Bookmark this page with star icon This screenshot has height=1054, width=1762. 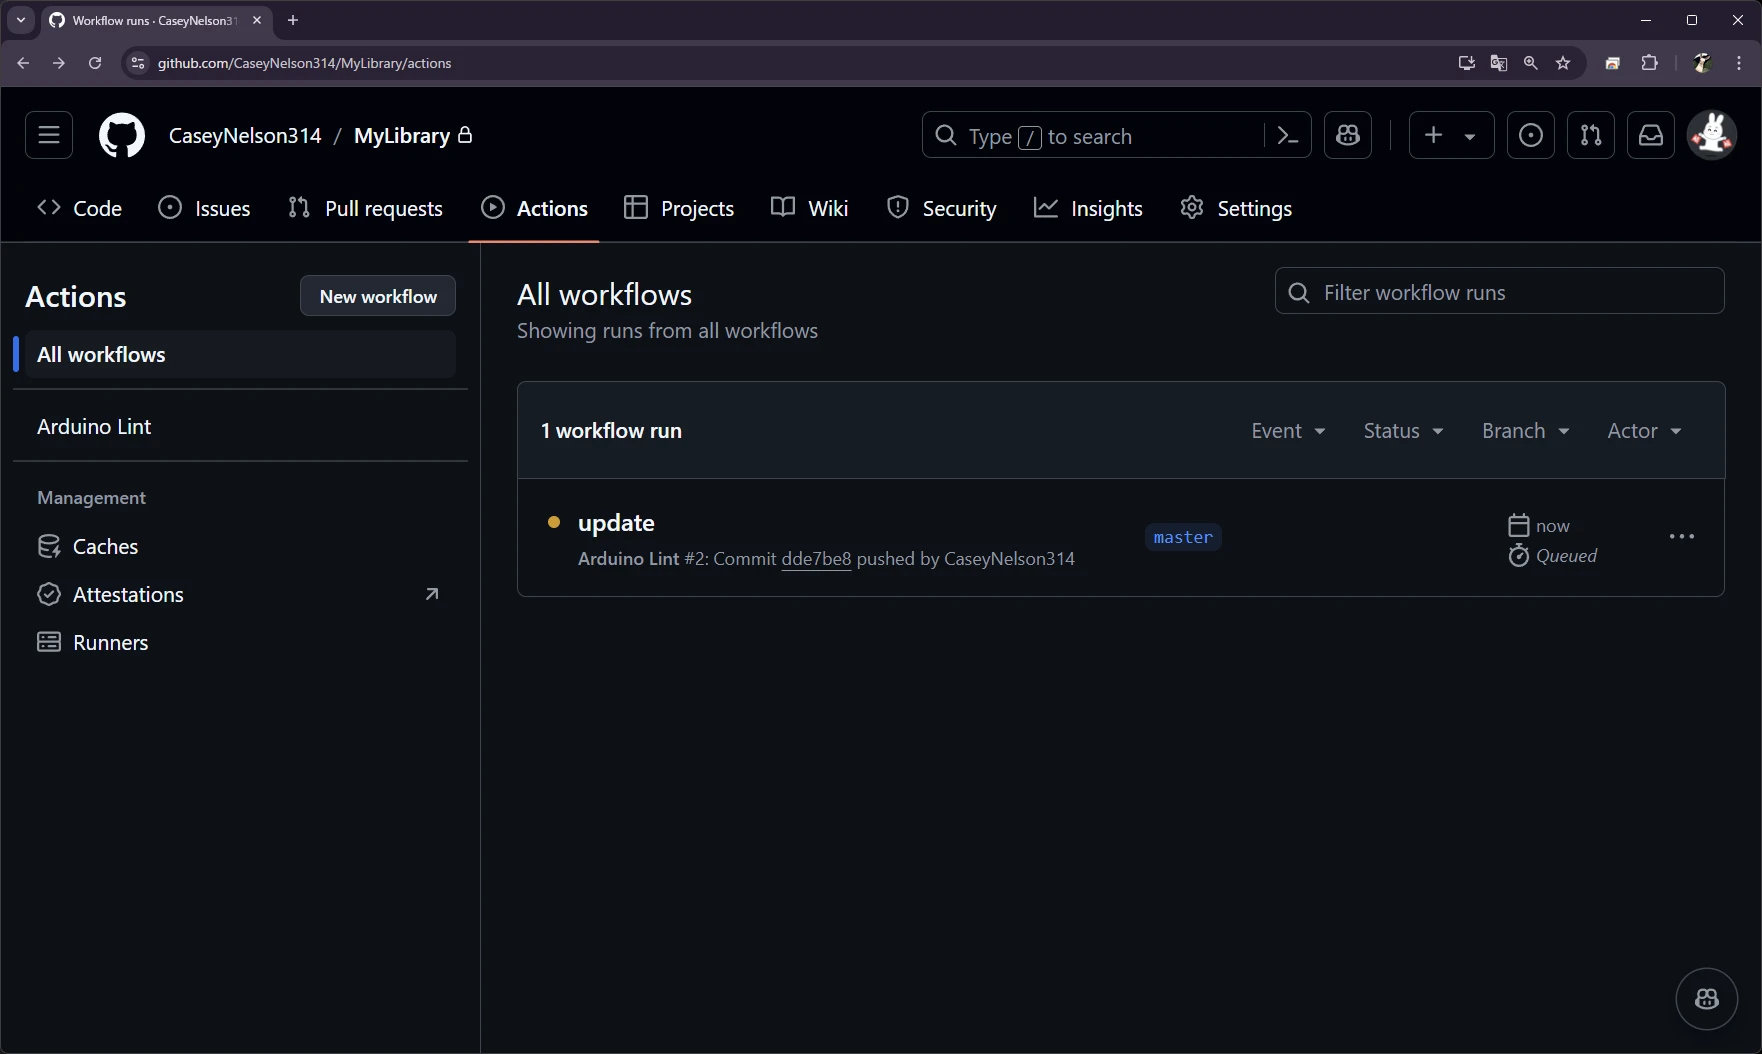coord(1563,63)
